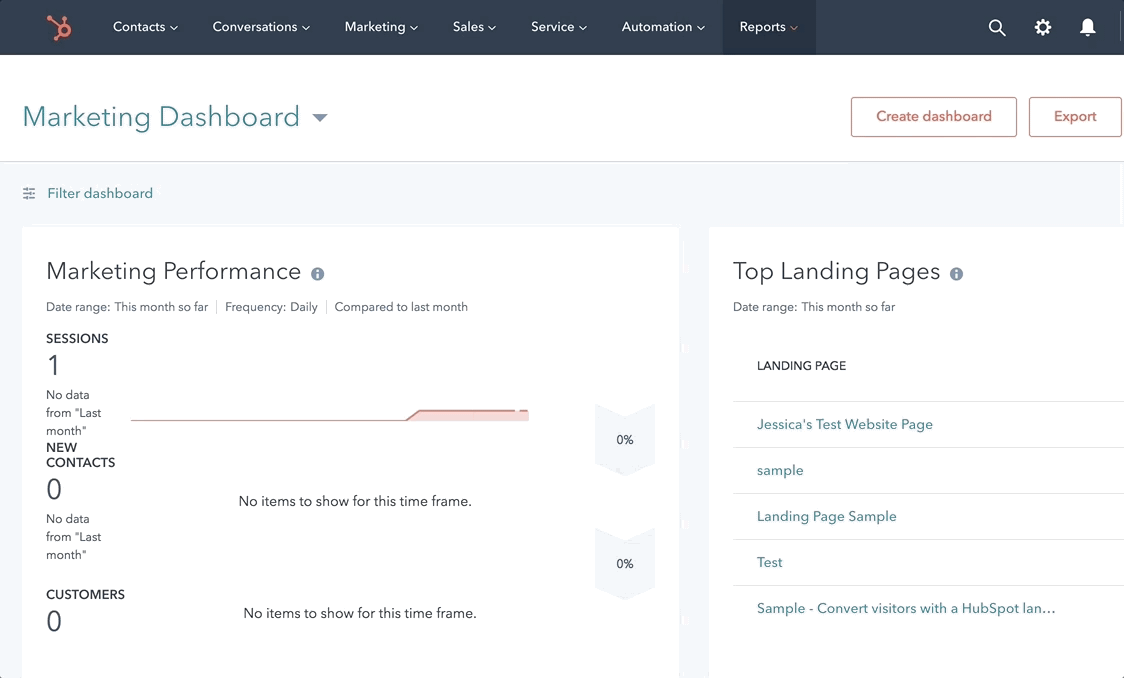The width and height of the screenshot is (1124, 678).
Task: Open the Conversations menu
Action: pyautogui.click(x=261, y=27)
